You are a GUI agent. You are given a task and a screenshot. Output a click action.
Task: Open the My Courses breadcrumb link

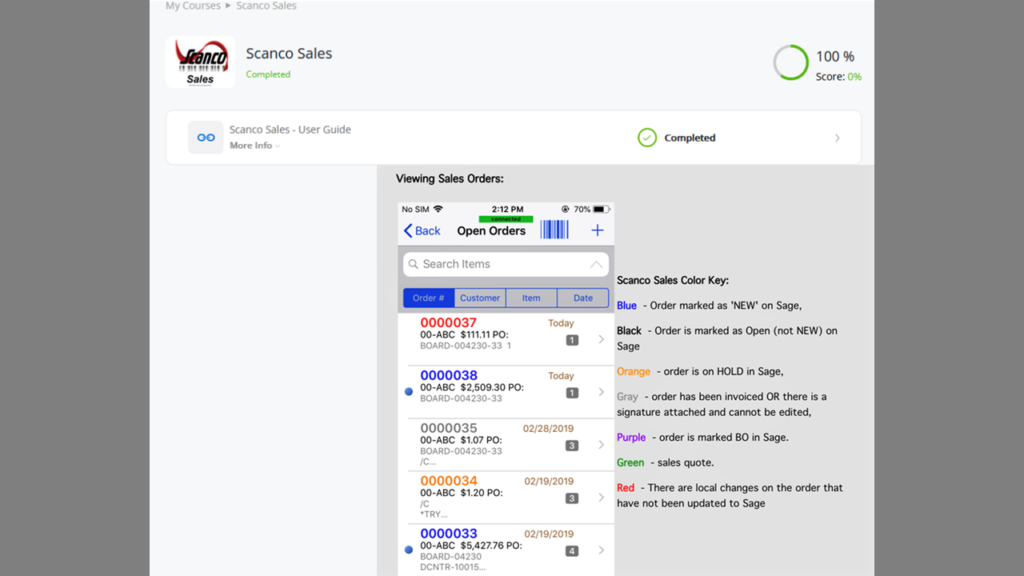coord(191,6)
